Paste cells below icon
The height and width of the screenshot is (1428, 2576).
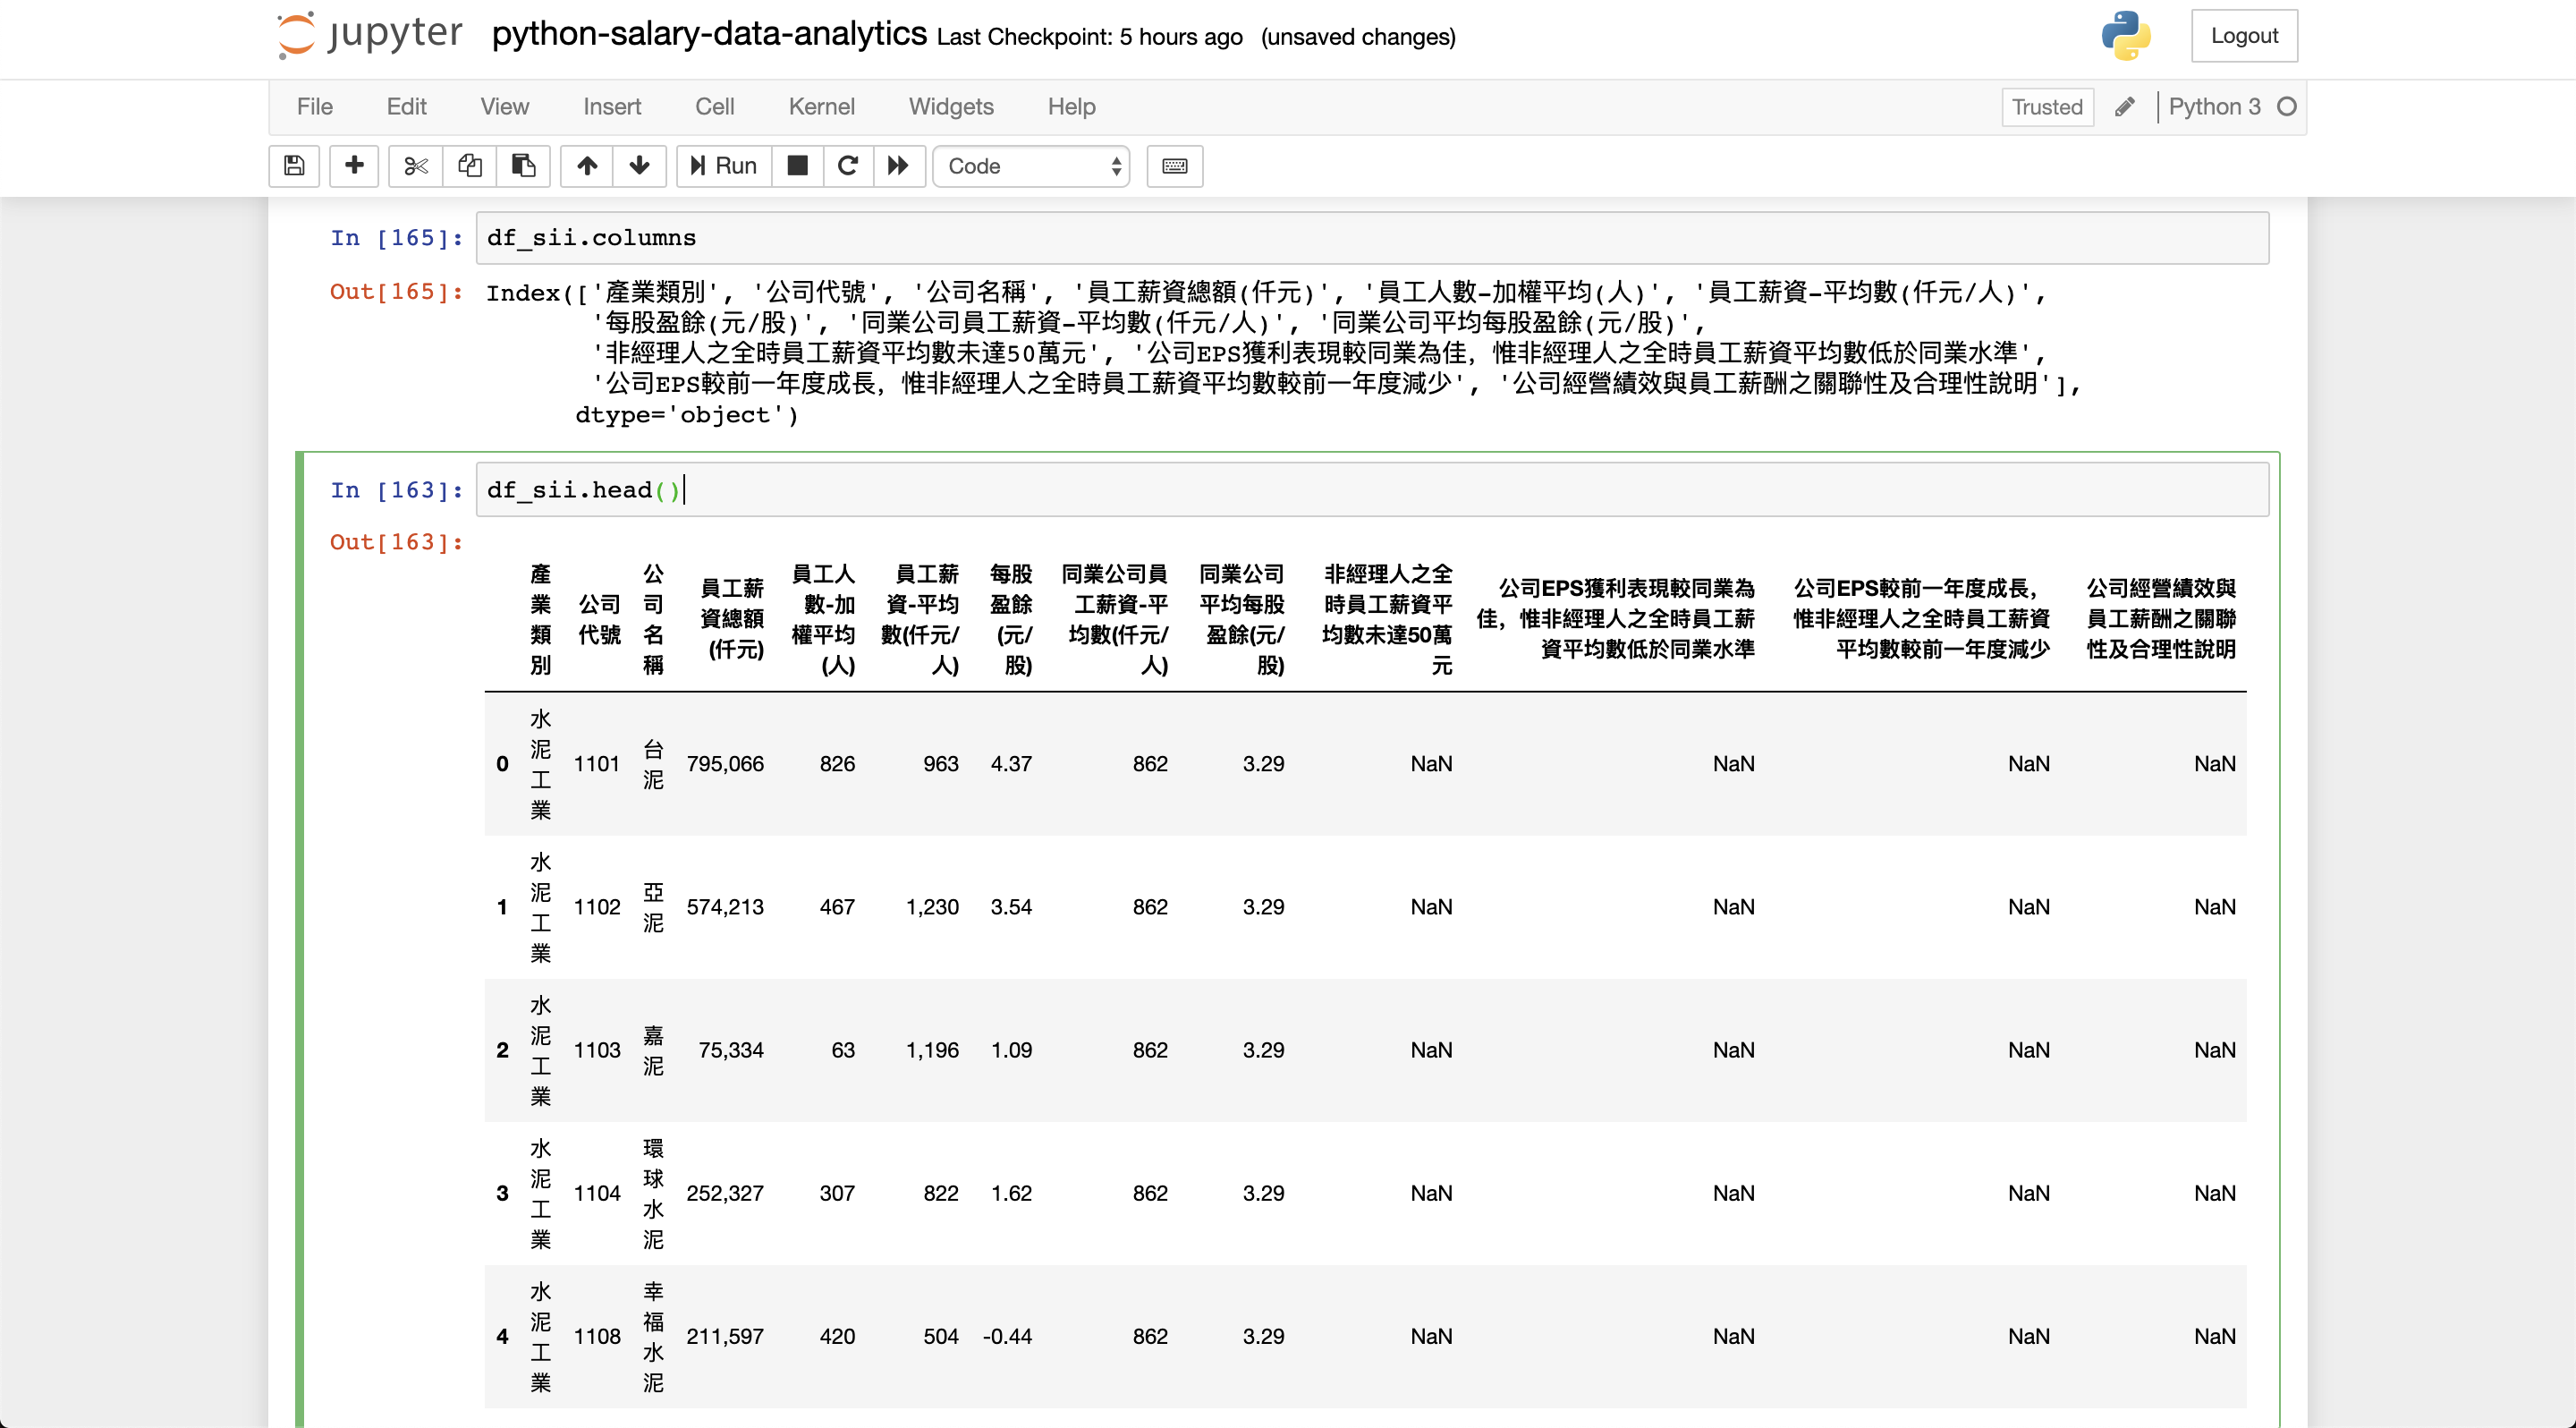point(523,166)
